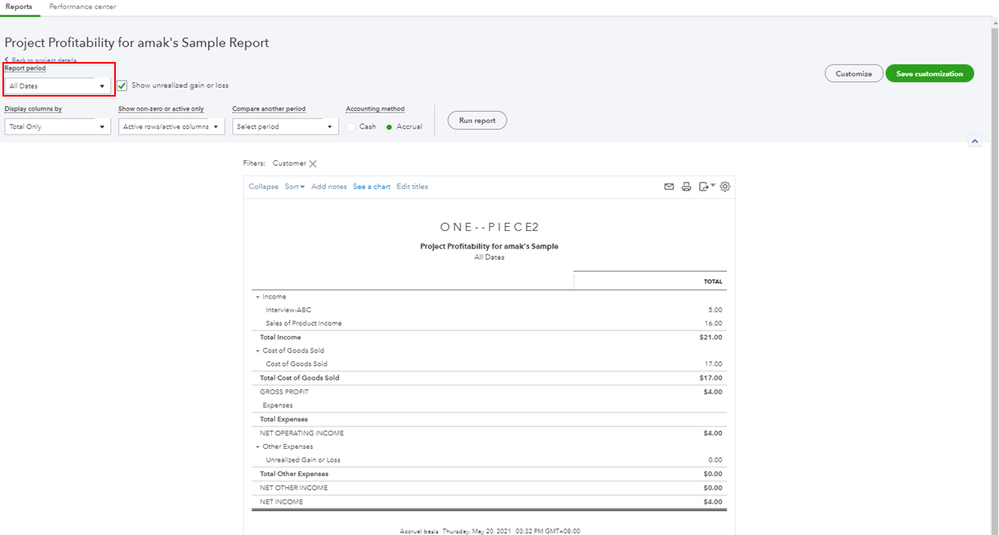Open the export report icon menu
999x535 pixels.
(706, 187)
